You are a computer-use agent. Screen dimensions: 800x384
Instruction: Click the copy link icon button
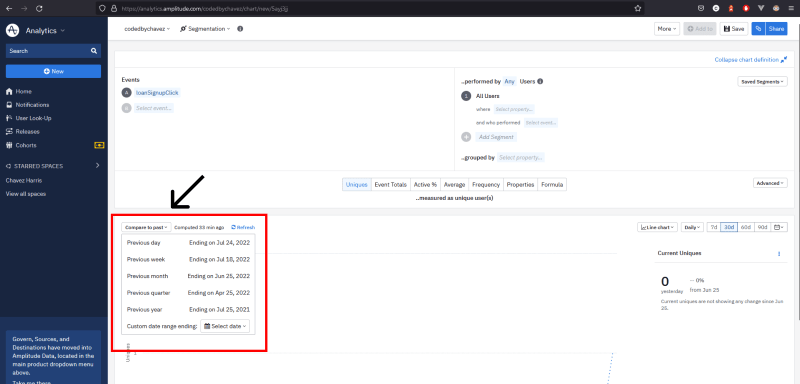tap(758, 29)
